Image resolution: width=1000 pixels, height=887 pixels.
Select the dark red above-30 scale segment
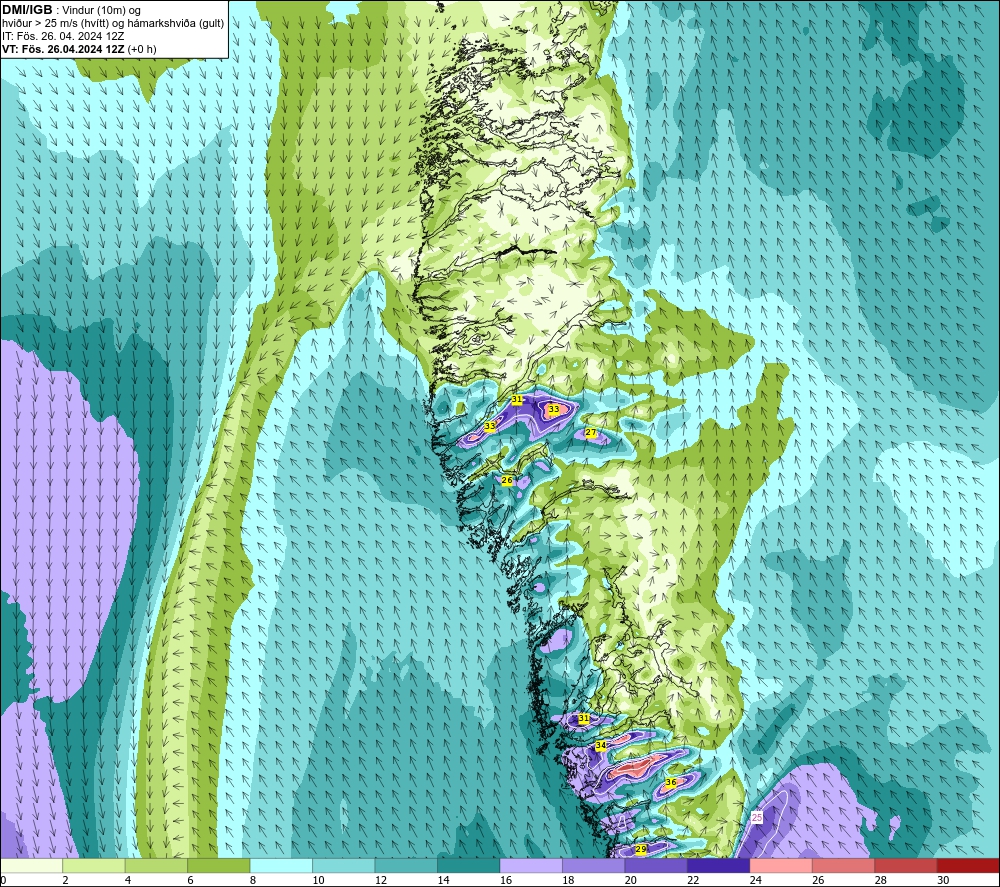pos(969,865)
